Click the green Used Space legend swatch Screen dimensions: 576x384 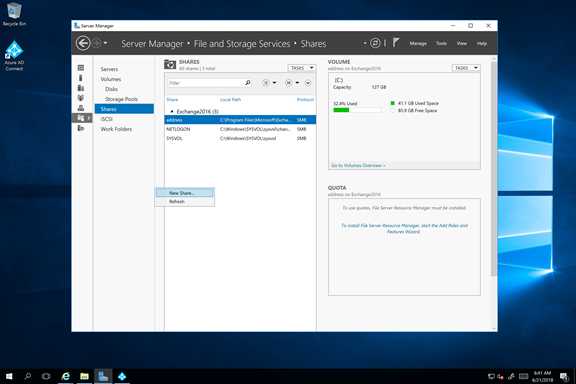click(x=392, y=103)
